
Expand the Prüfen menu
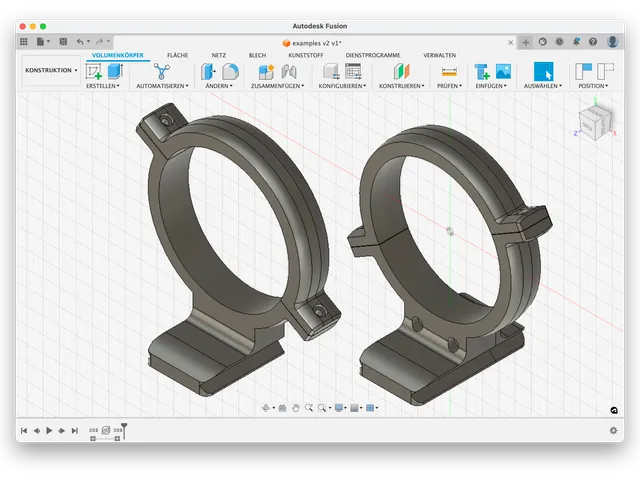coord(449,86)
